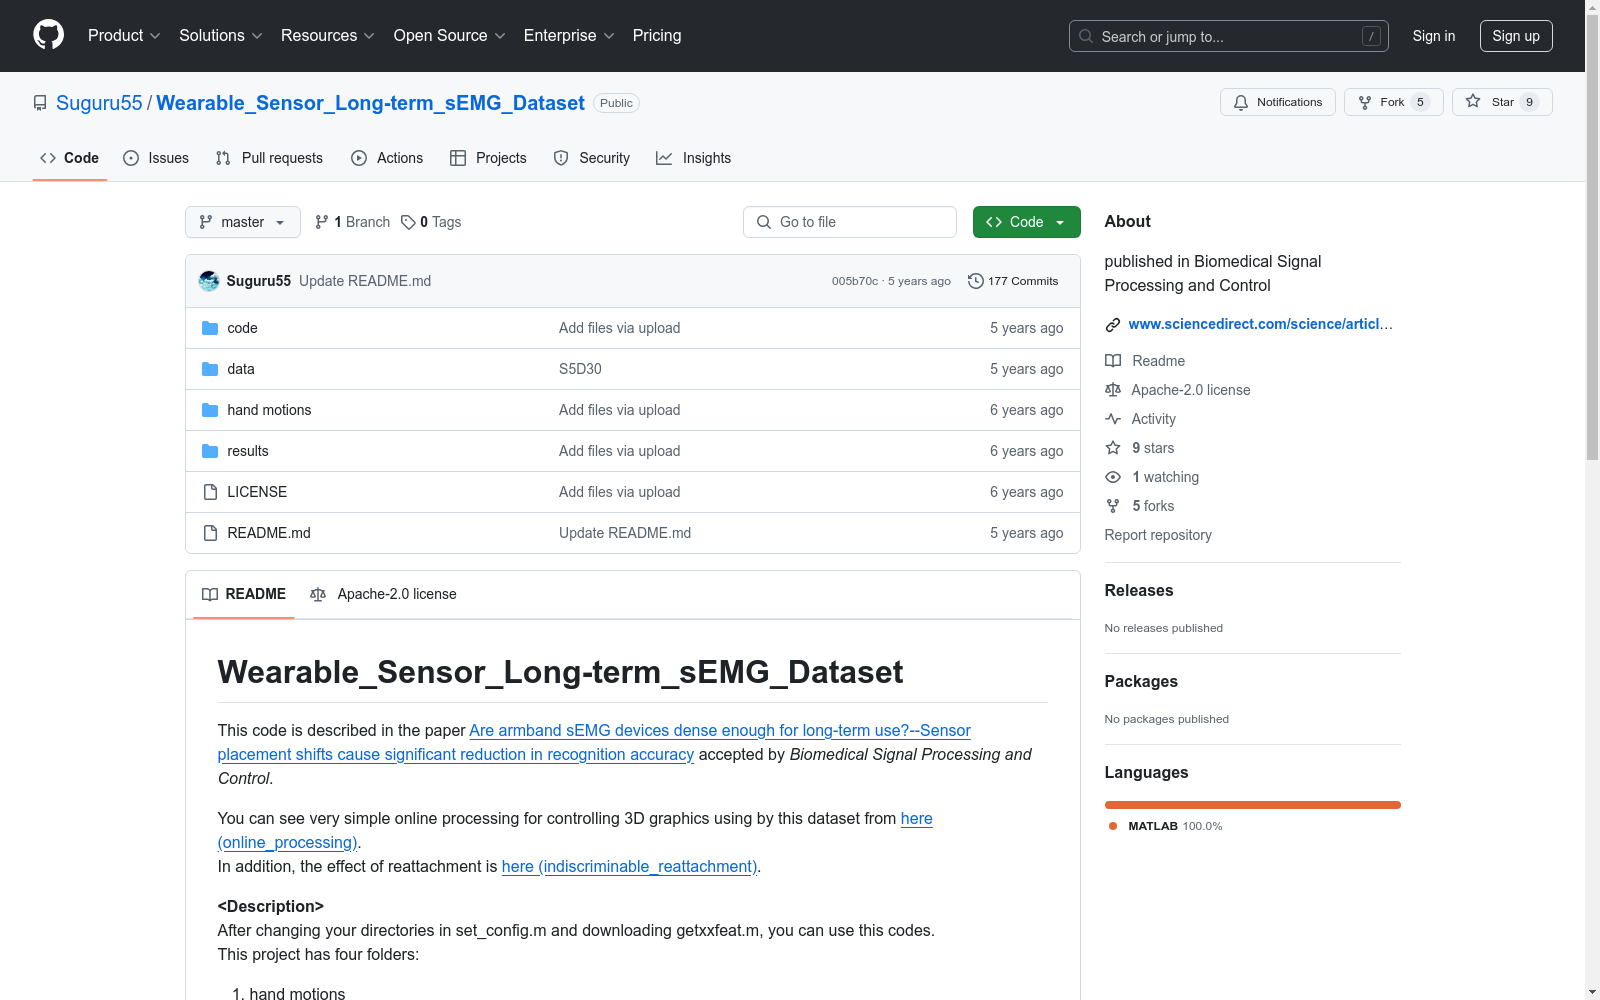This screenshot has width=1600, height=1000.
Task: Click the Insights graph icon
Action: coord(664,158)
